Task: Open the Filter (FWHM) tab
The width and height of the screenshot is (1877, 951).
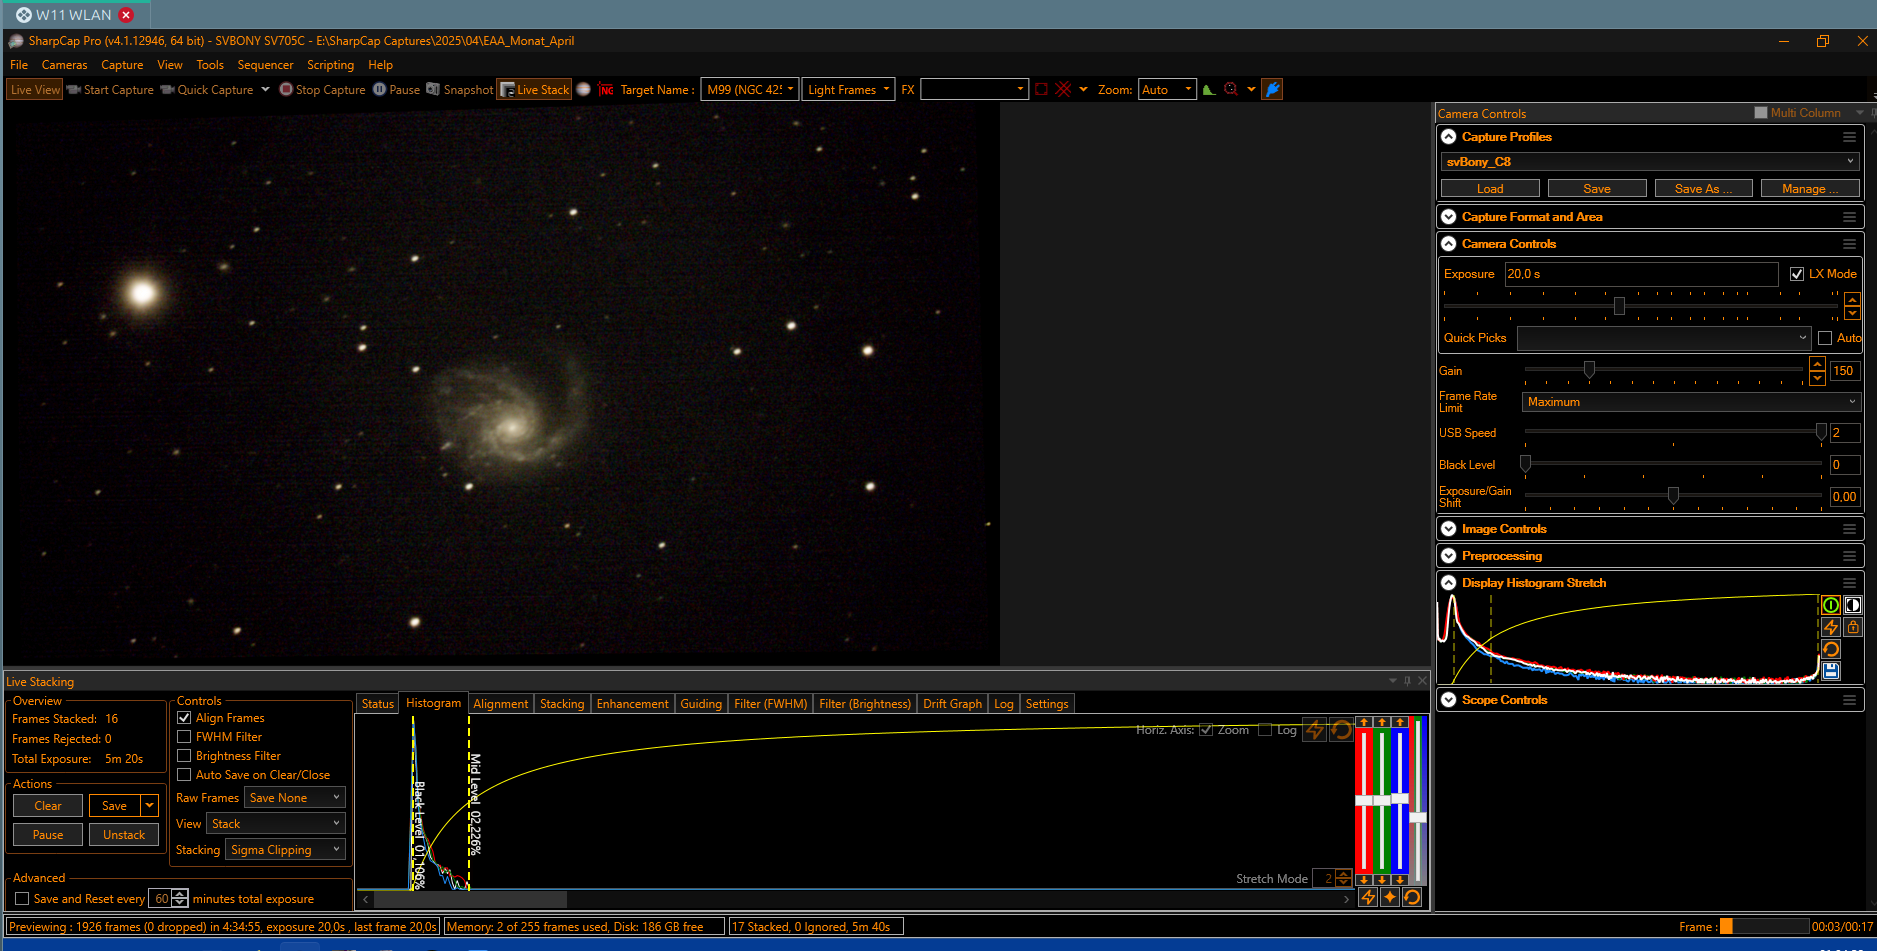Action: tap(770, 704)
